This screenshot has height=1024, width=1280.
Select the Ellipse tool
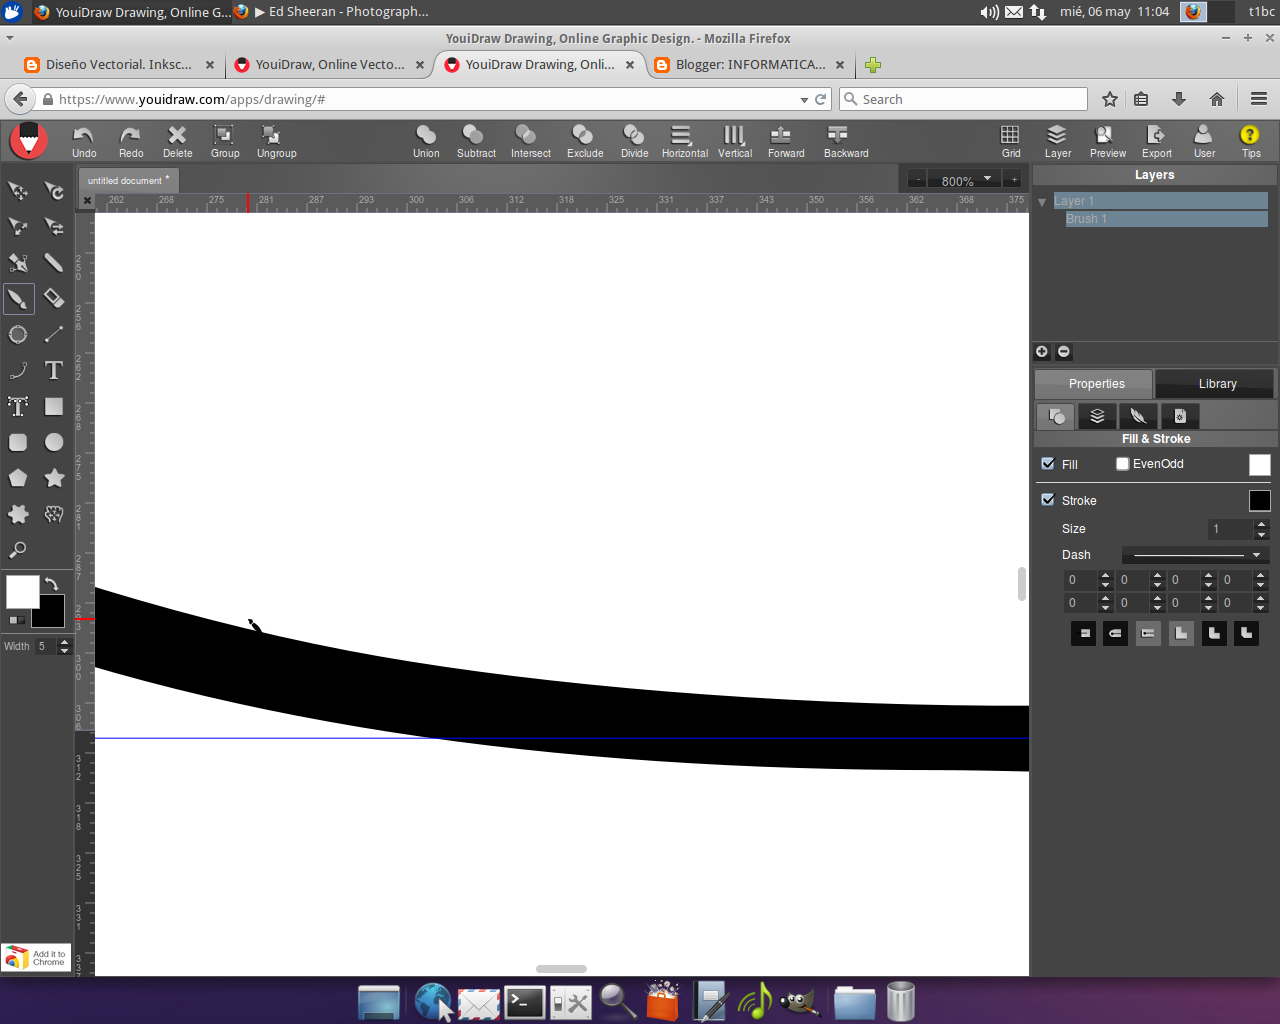point(53,441)
